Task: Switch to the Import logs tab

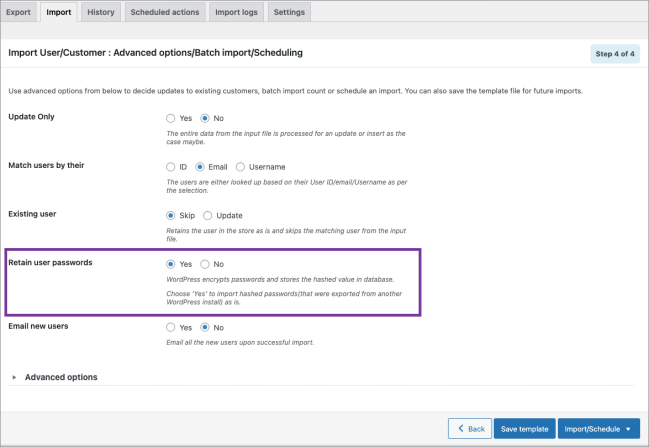Action: pos(238,12)
